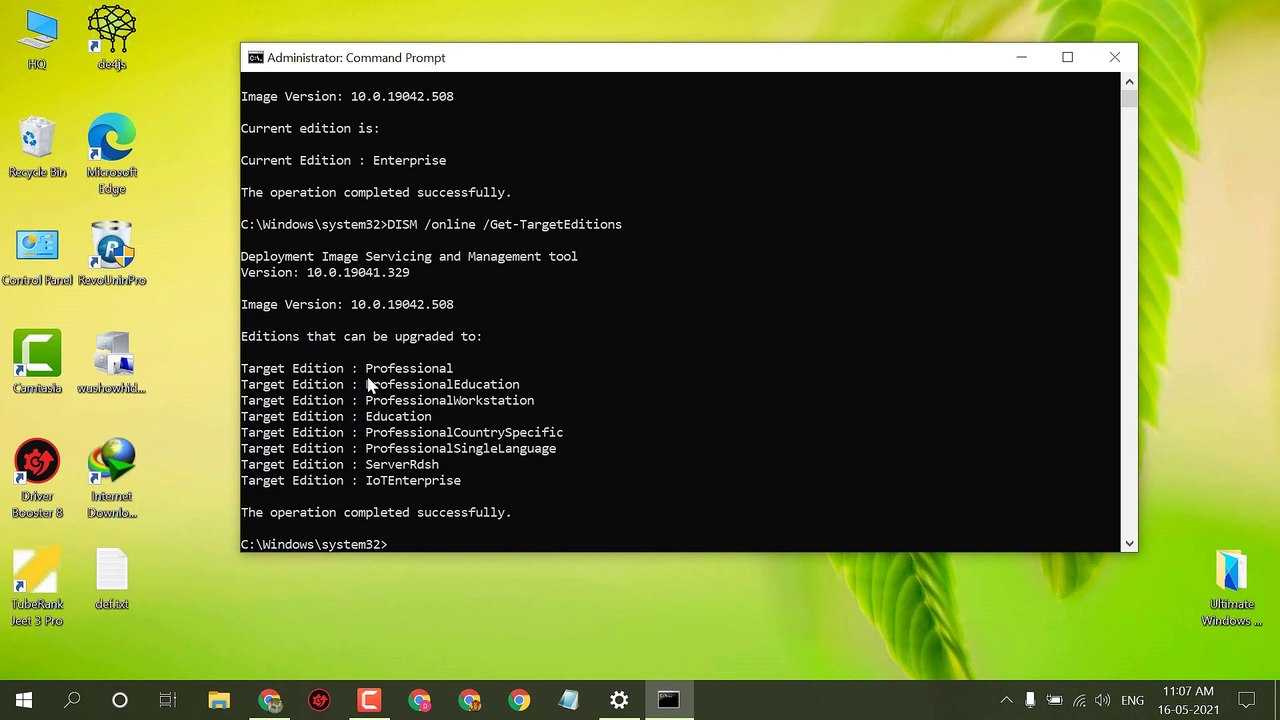Select the TubeRank Jeet 3 Pro shortcut
1280x720 pixels.
[37, 588]
